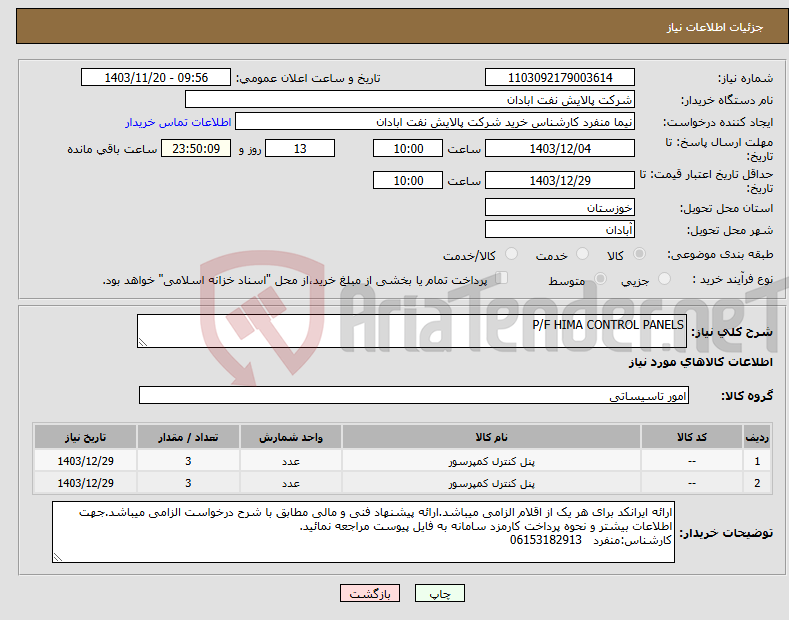Click the response deadline date 1403/12/04
Screen dimensions: 789x620
click(x=560, y=148)
